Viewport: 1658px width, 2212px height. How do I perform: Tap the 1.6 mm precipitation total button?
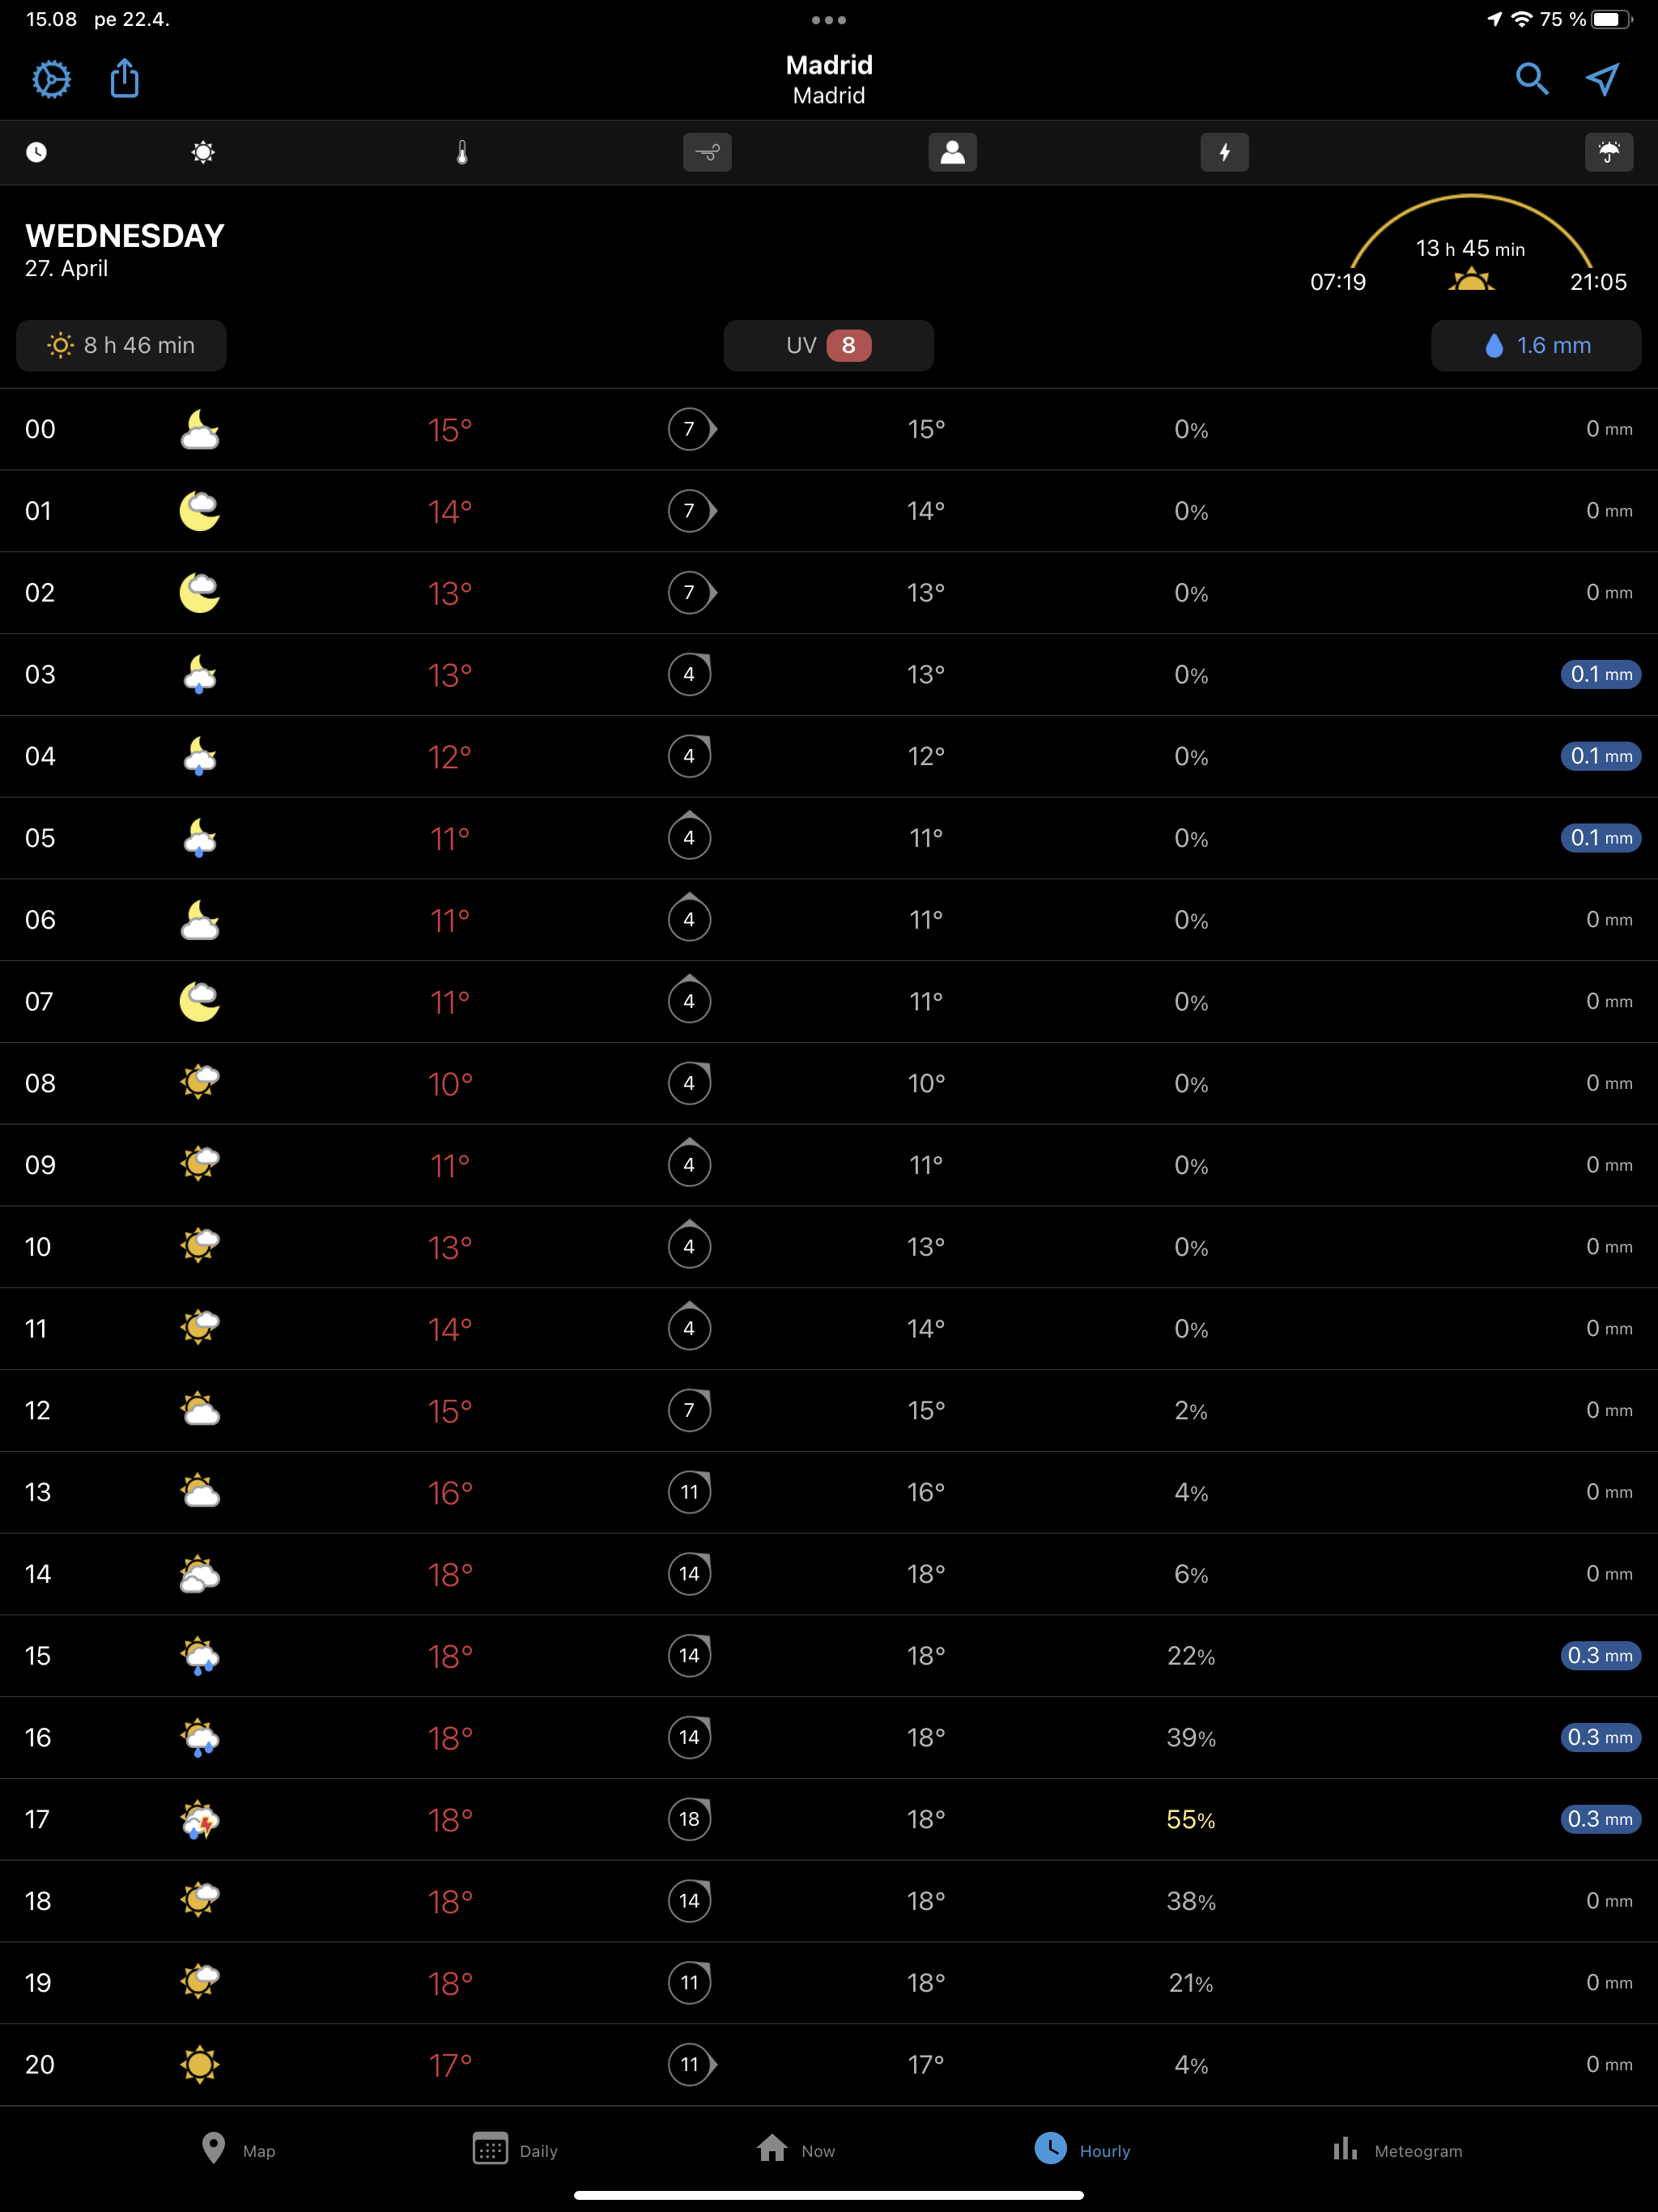click(1536, 345)
